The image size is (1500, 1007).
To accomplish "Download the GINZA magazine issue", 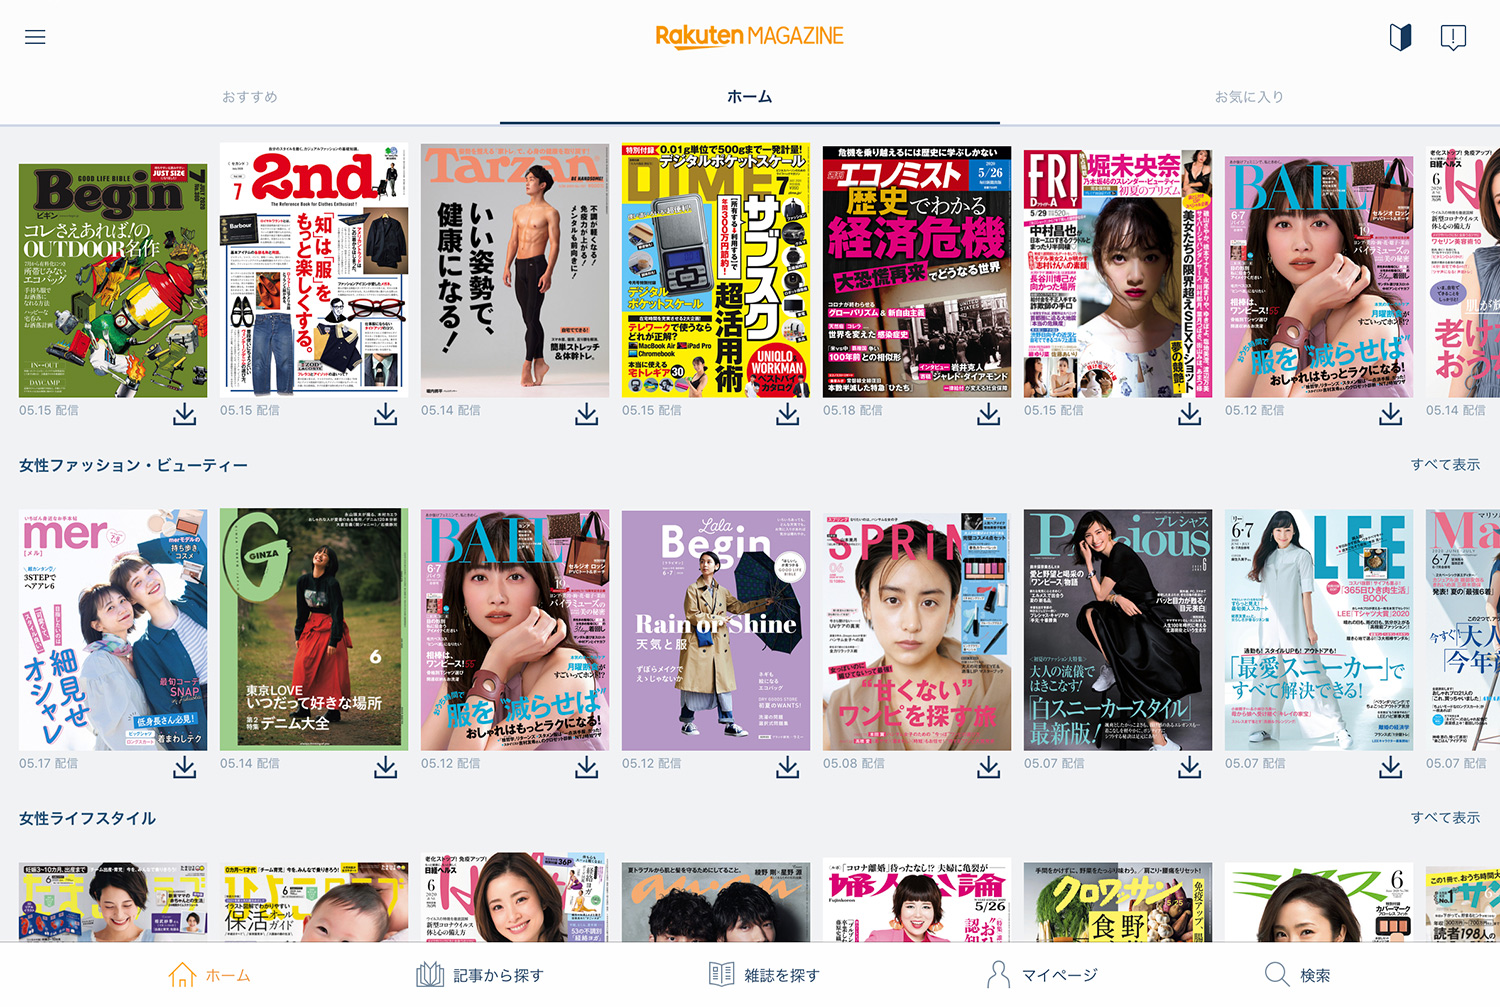I will point(386,767).
